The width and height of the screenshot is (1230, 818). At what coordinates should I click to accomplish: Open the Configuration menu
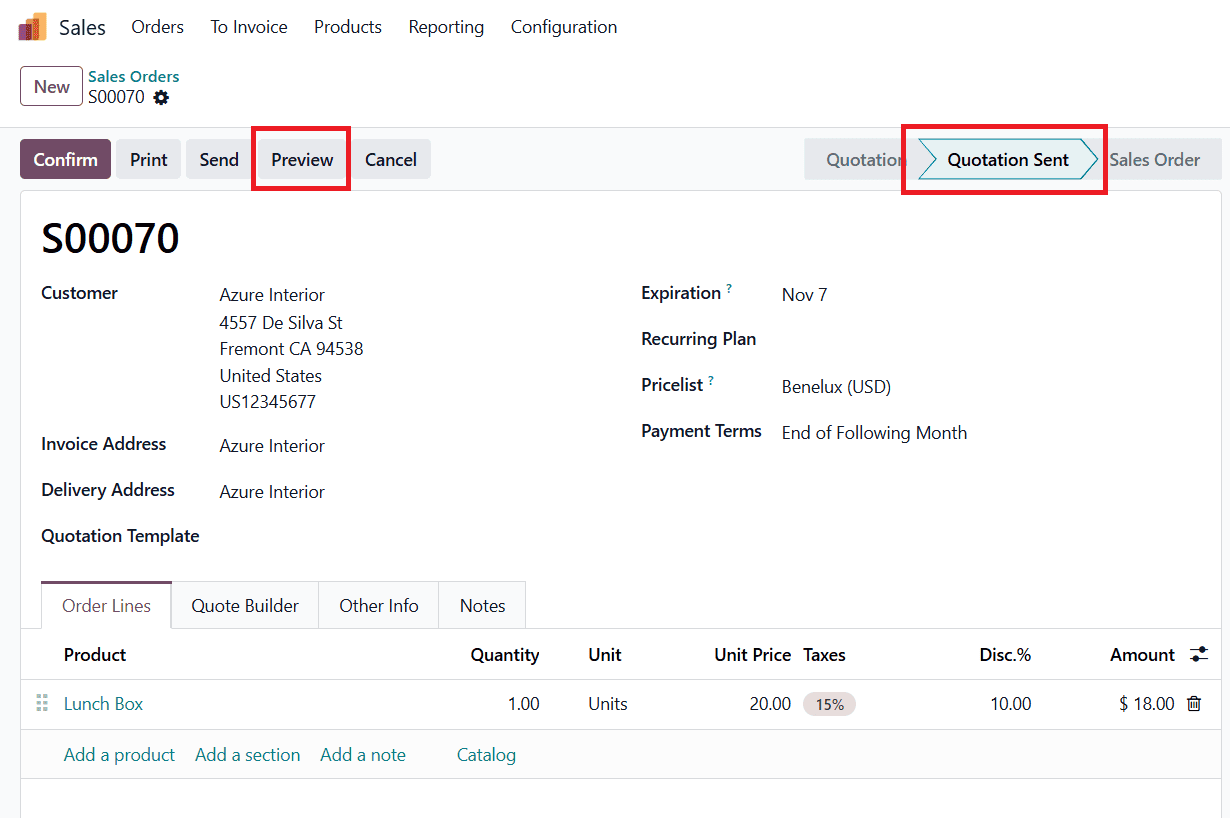(x=564, y=27)
